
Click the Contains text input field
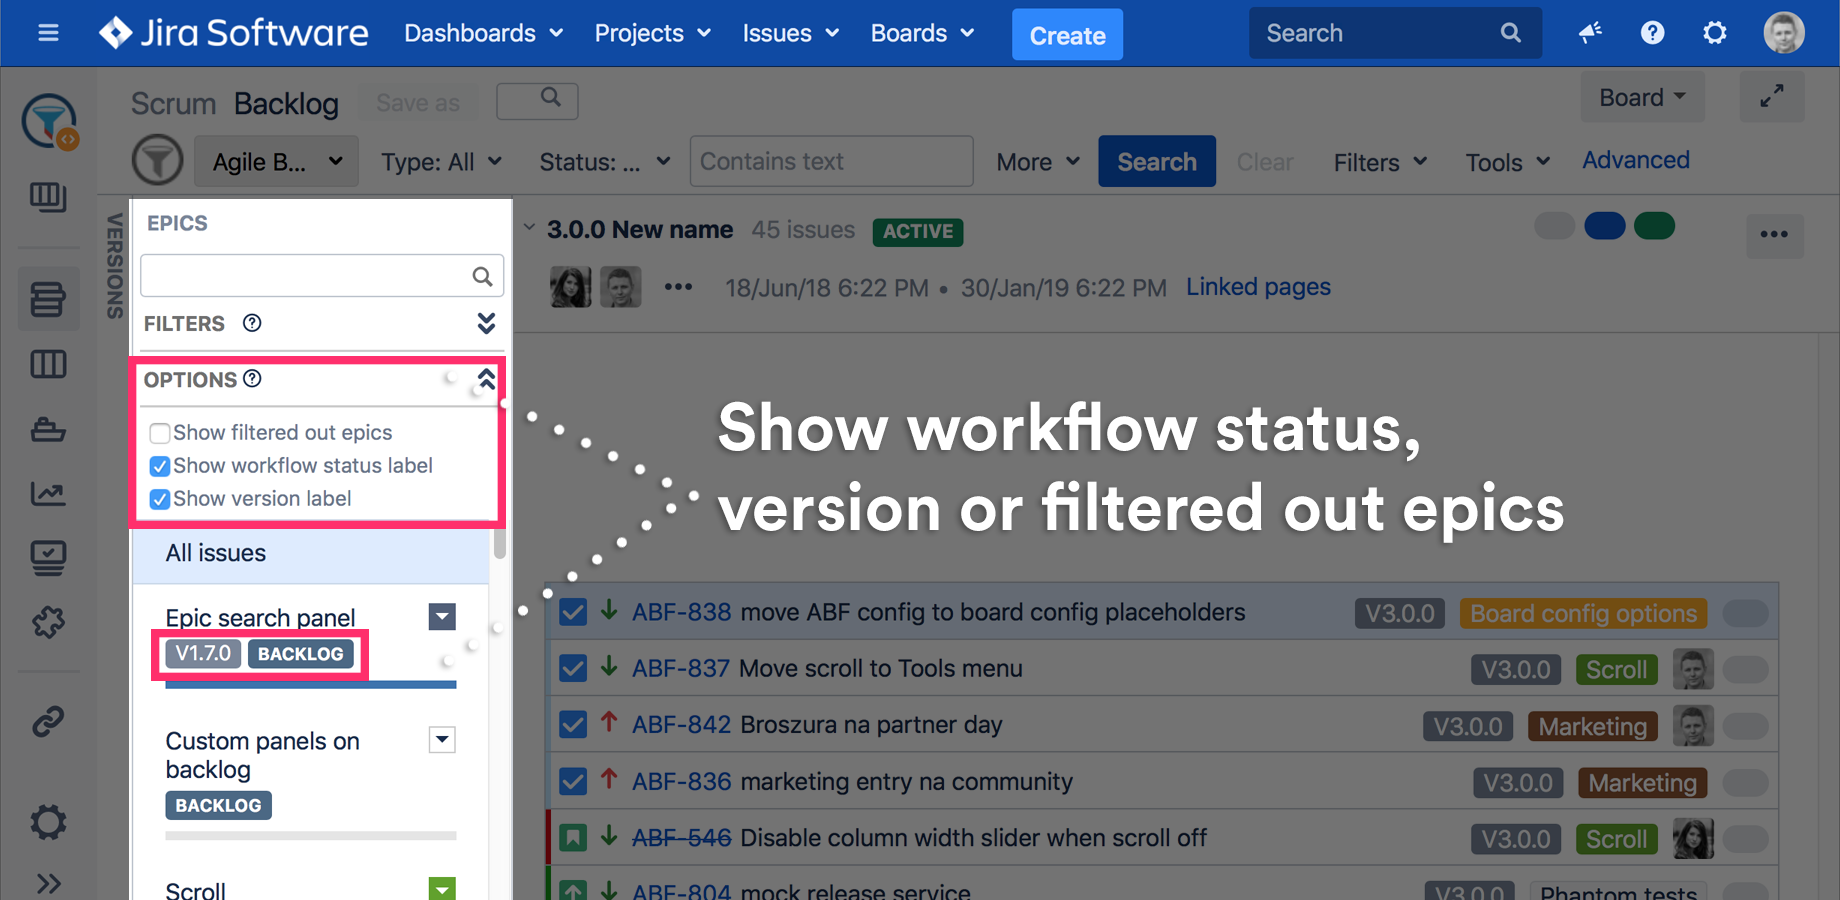[831, 161]
